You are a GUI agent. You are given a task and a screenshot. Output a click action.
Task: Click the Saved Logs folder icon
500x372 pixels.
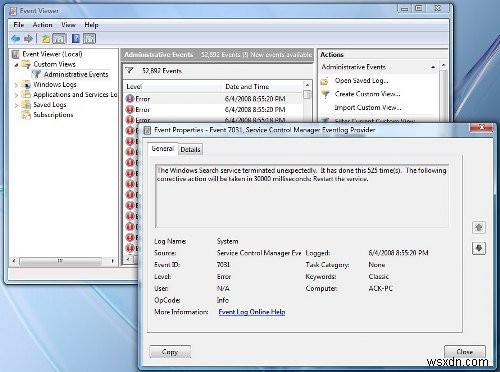pos(26,105)
